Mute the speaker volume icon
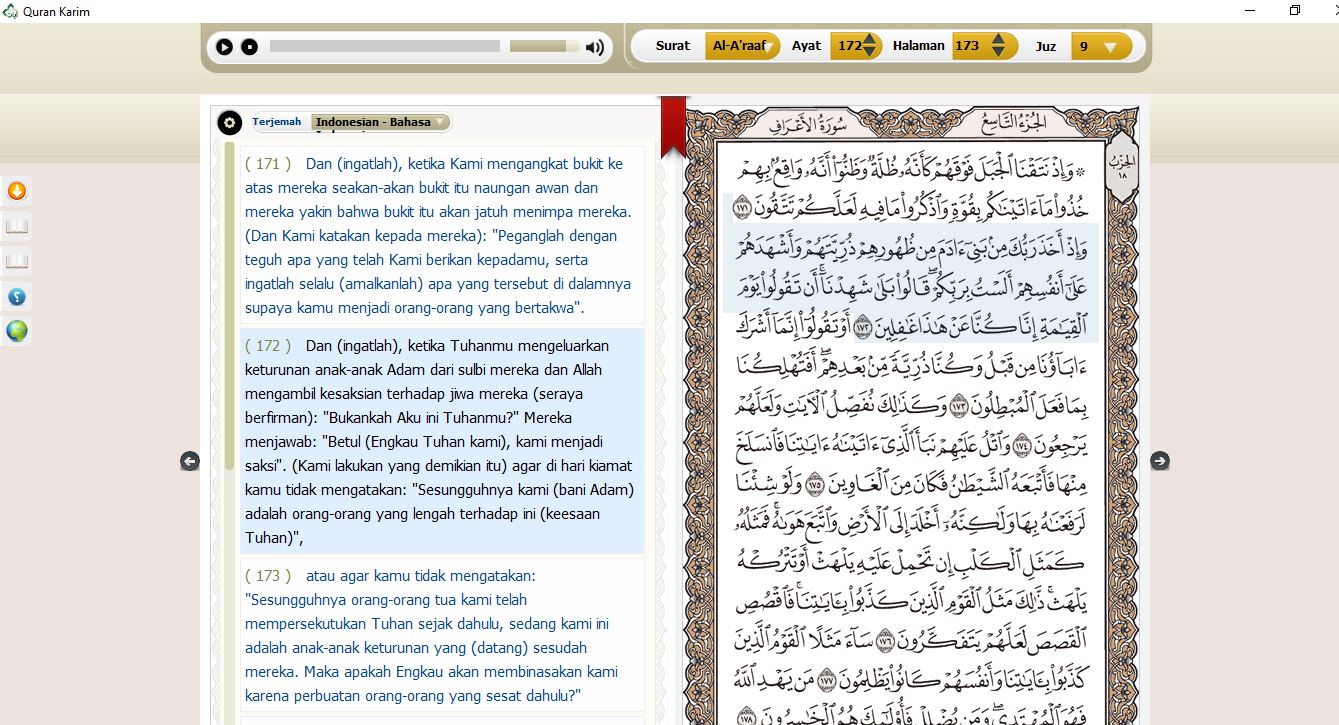 pyautogui.click(x=595, y=47)
